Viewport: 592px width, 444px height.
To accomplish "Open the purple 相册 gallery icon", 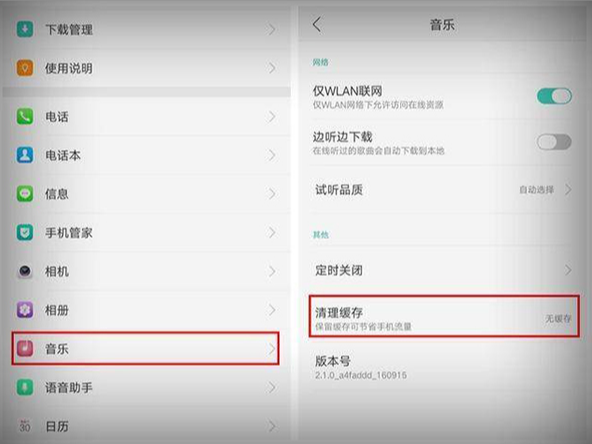I will click(x=25, y=310).
